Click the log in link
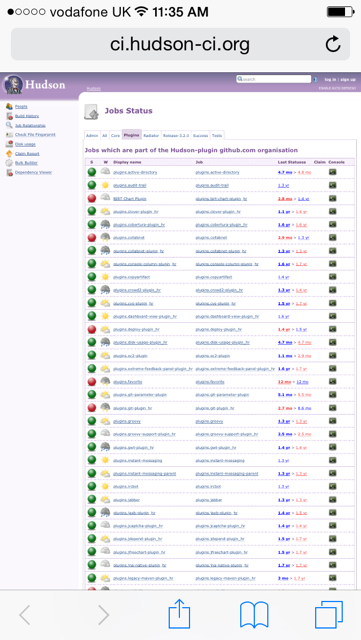This screenshot has height=640, width=361. (330, 80)
